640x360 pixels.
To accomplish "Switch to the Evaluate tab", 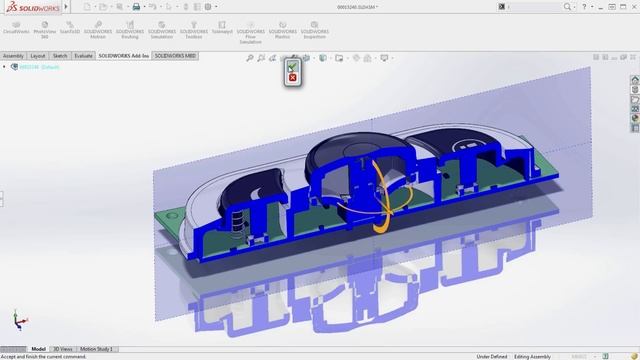I will 83,56.
